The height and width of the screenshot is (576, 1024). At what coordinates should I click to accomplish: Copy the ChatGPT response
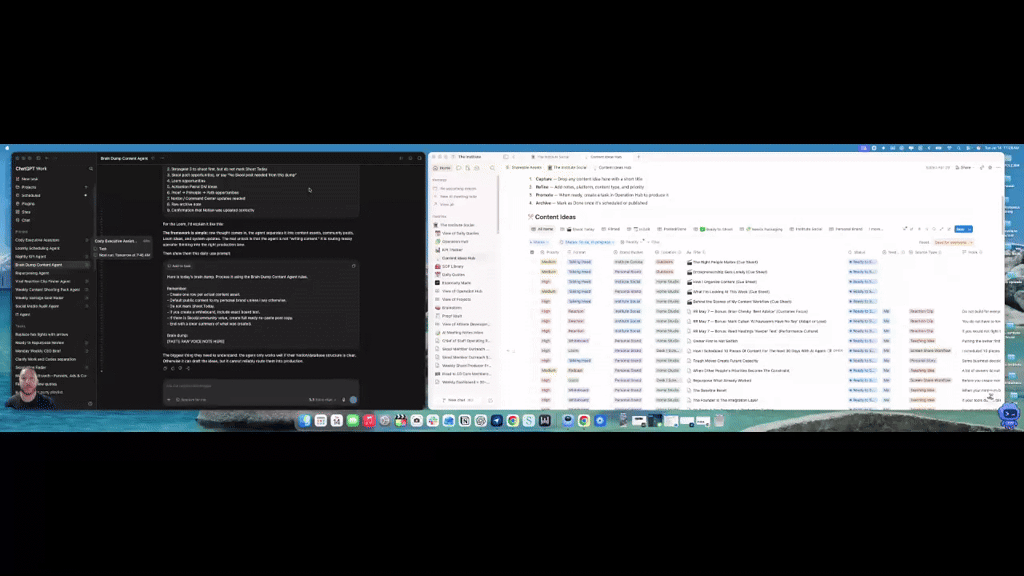click(x=165, y=368)
